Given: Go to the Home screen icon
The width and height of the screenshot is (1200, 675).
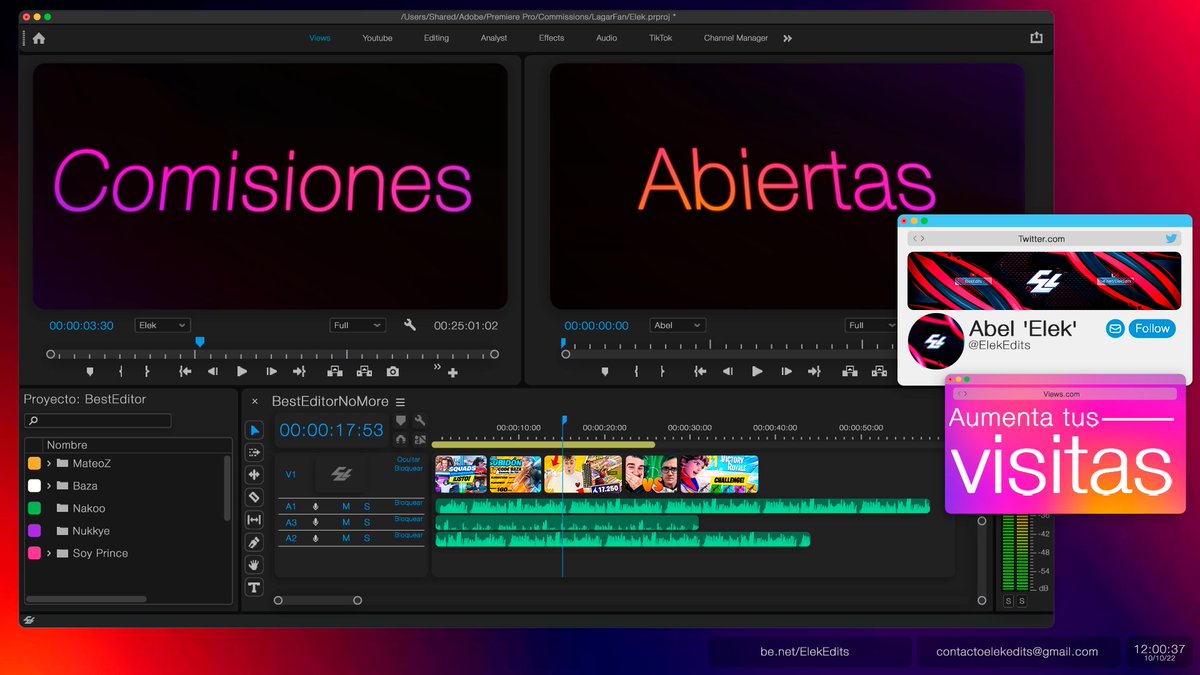Looking at the screenshot, I should pyautogui.click(x=39, y=38).
